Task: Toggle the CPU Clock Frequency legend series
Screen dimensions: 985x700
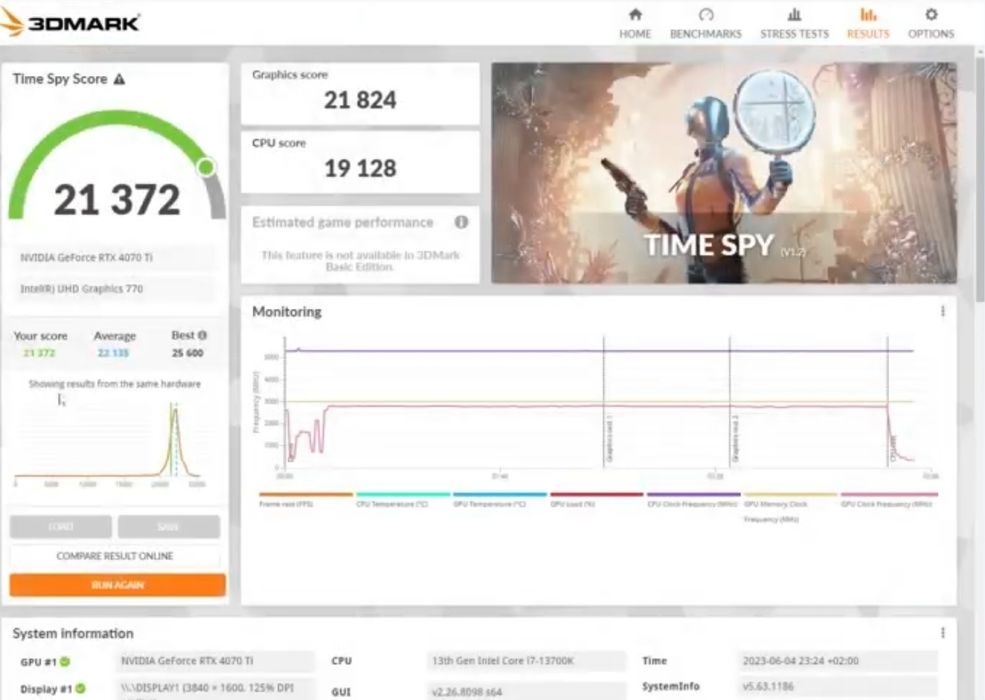Action: 694,500
